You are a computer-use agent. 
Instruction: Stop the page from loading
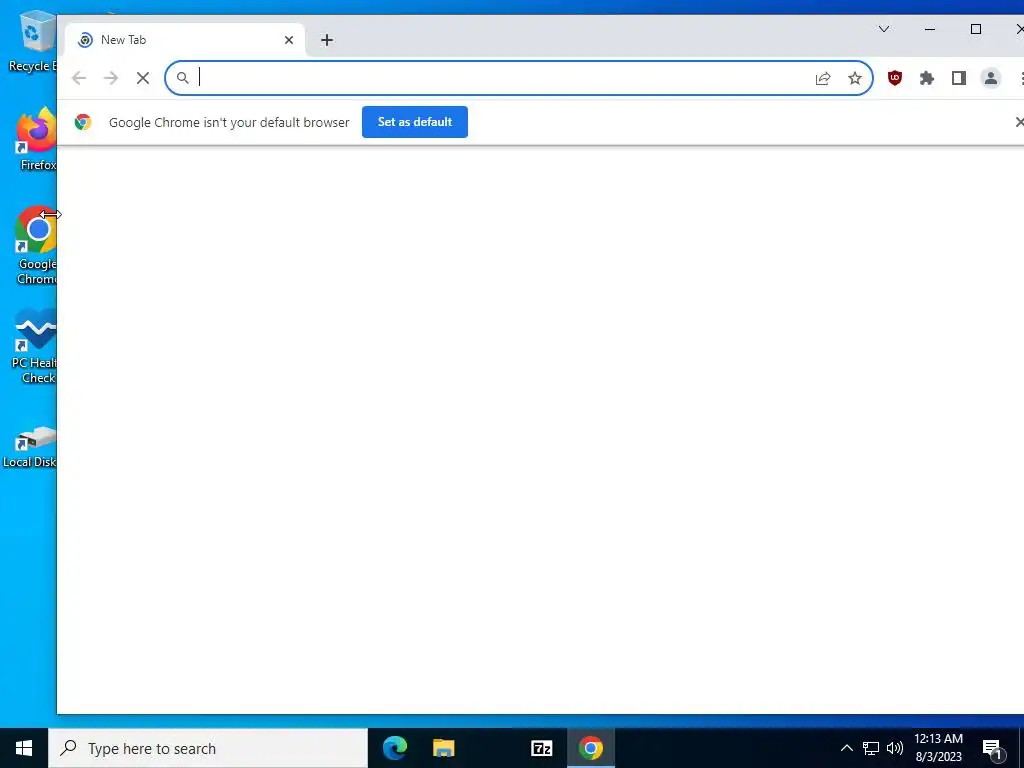point(143,78)
